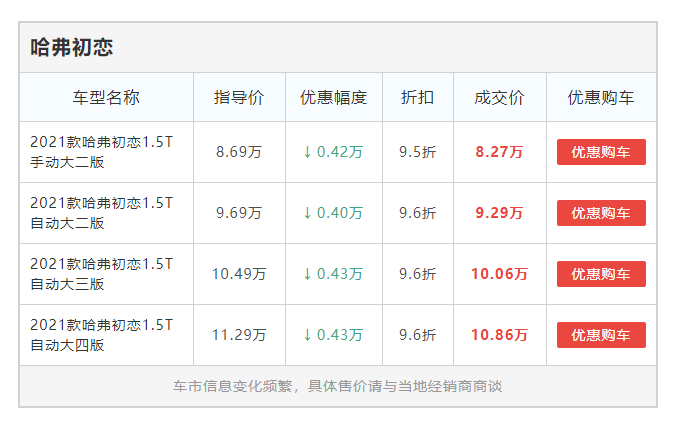
Task: Click 优惠购车 button for 自动大二版 row
Action: pos(601,213)
